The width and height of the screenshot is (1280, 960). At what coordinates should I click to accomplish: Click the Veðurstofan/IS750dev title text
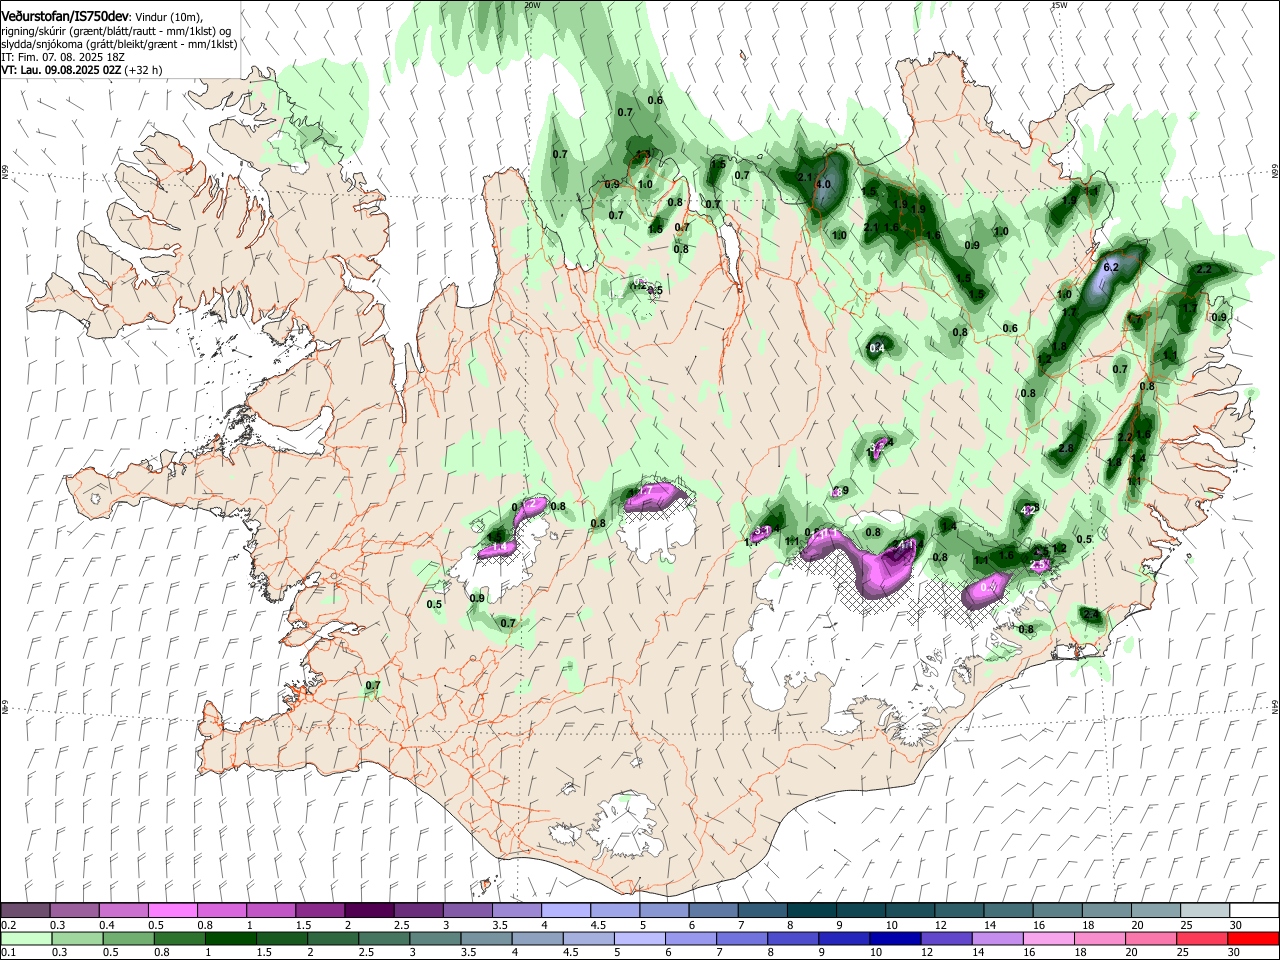65,15
